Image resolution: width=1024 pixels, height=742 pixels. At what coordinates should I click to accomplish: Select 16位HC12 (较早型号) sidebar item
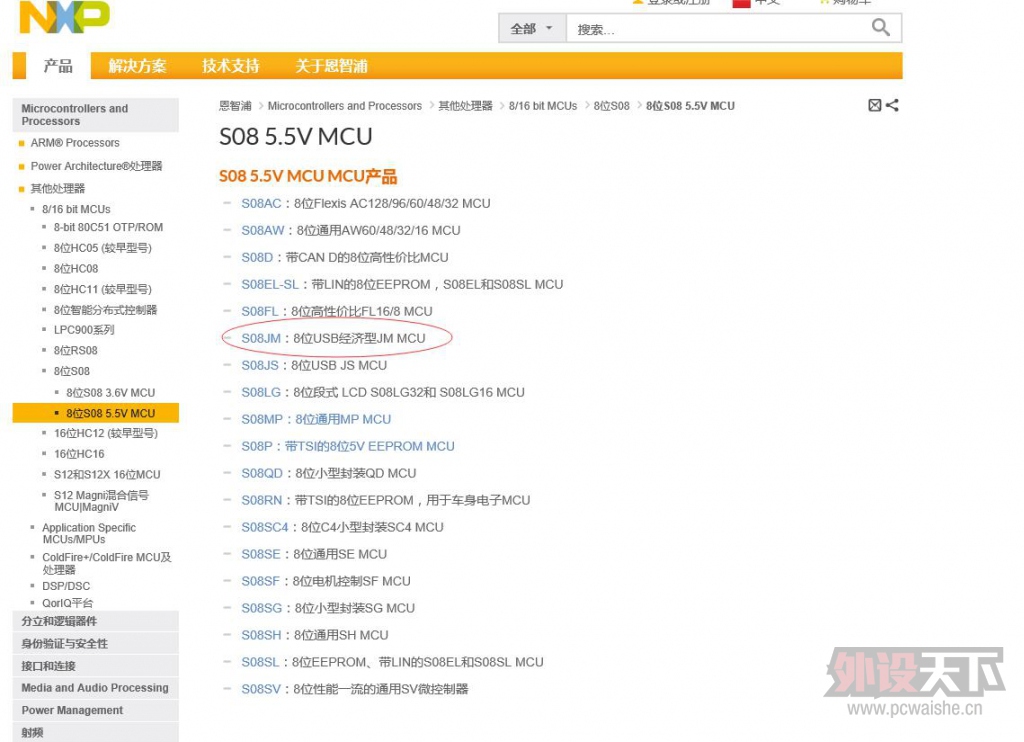click(106, 433)
